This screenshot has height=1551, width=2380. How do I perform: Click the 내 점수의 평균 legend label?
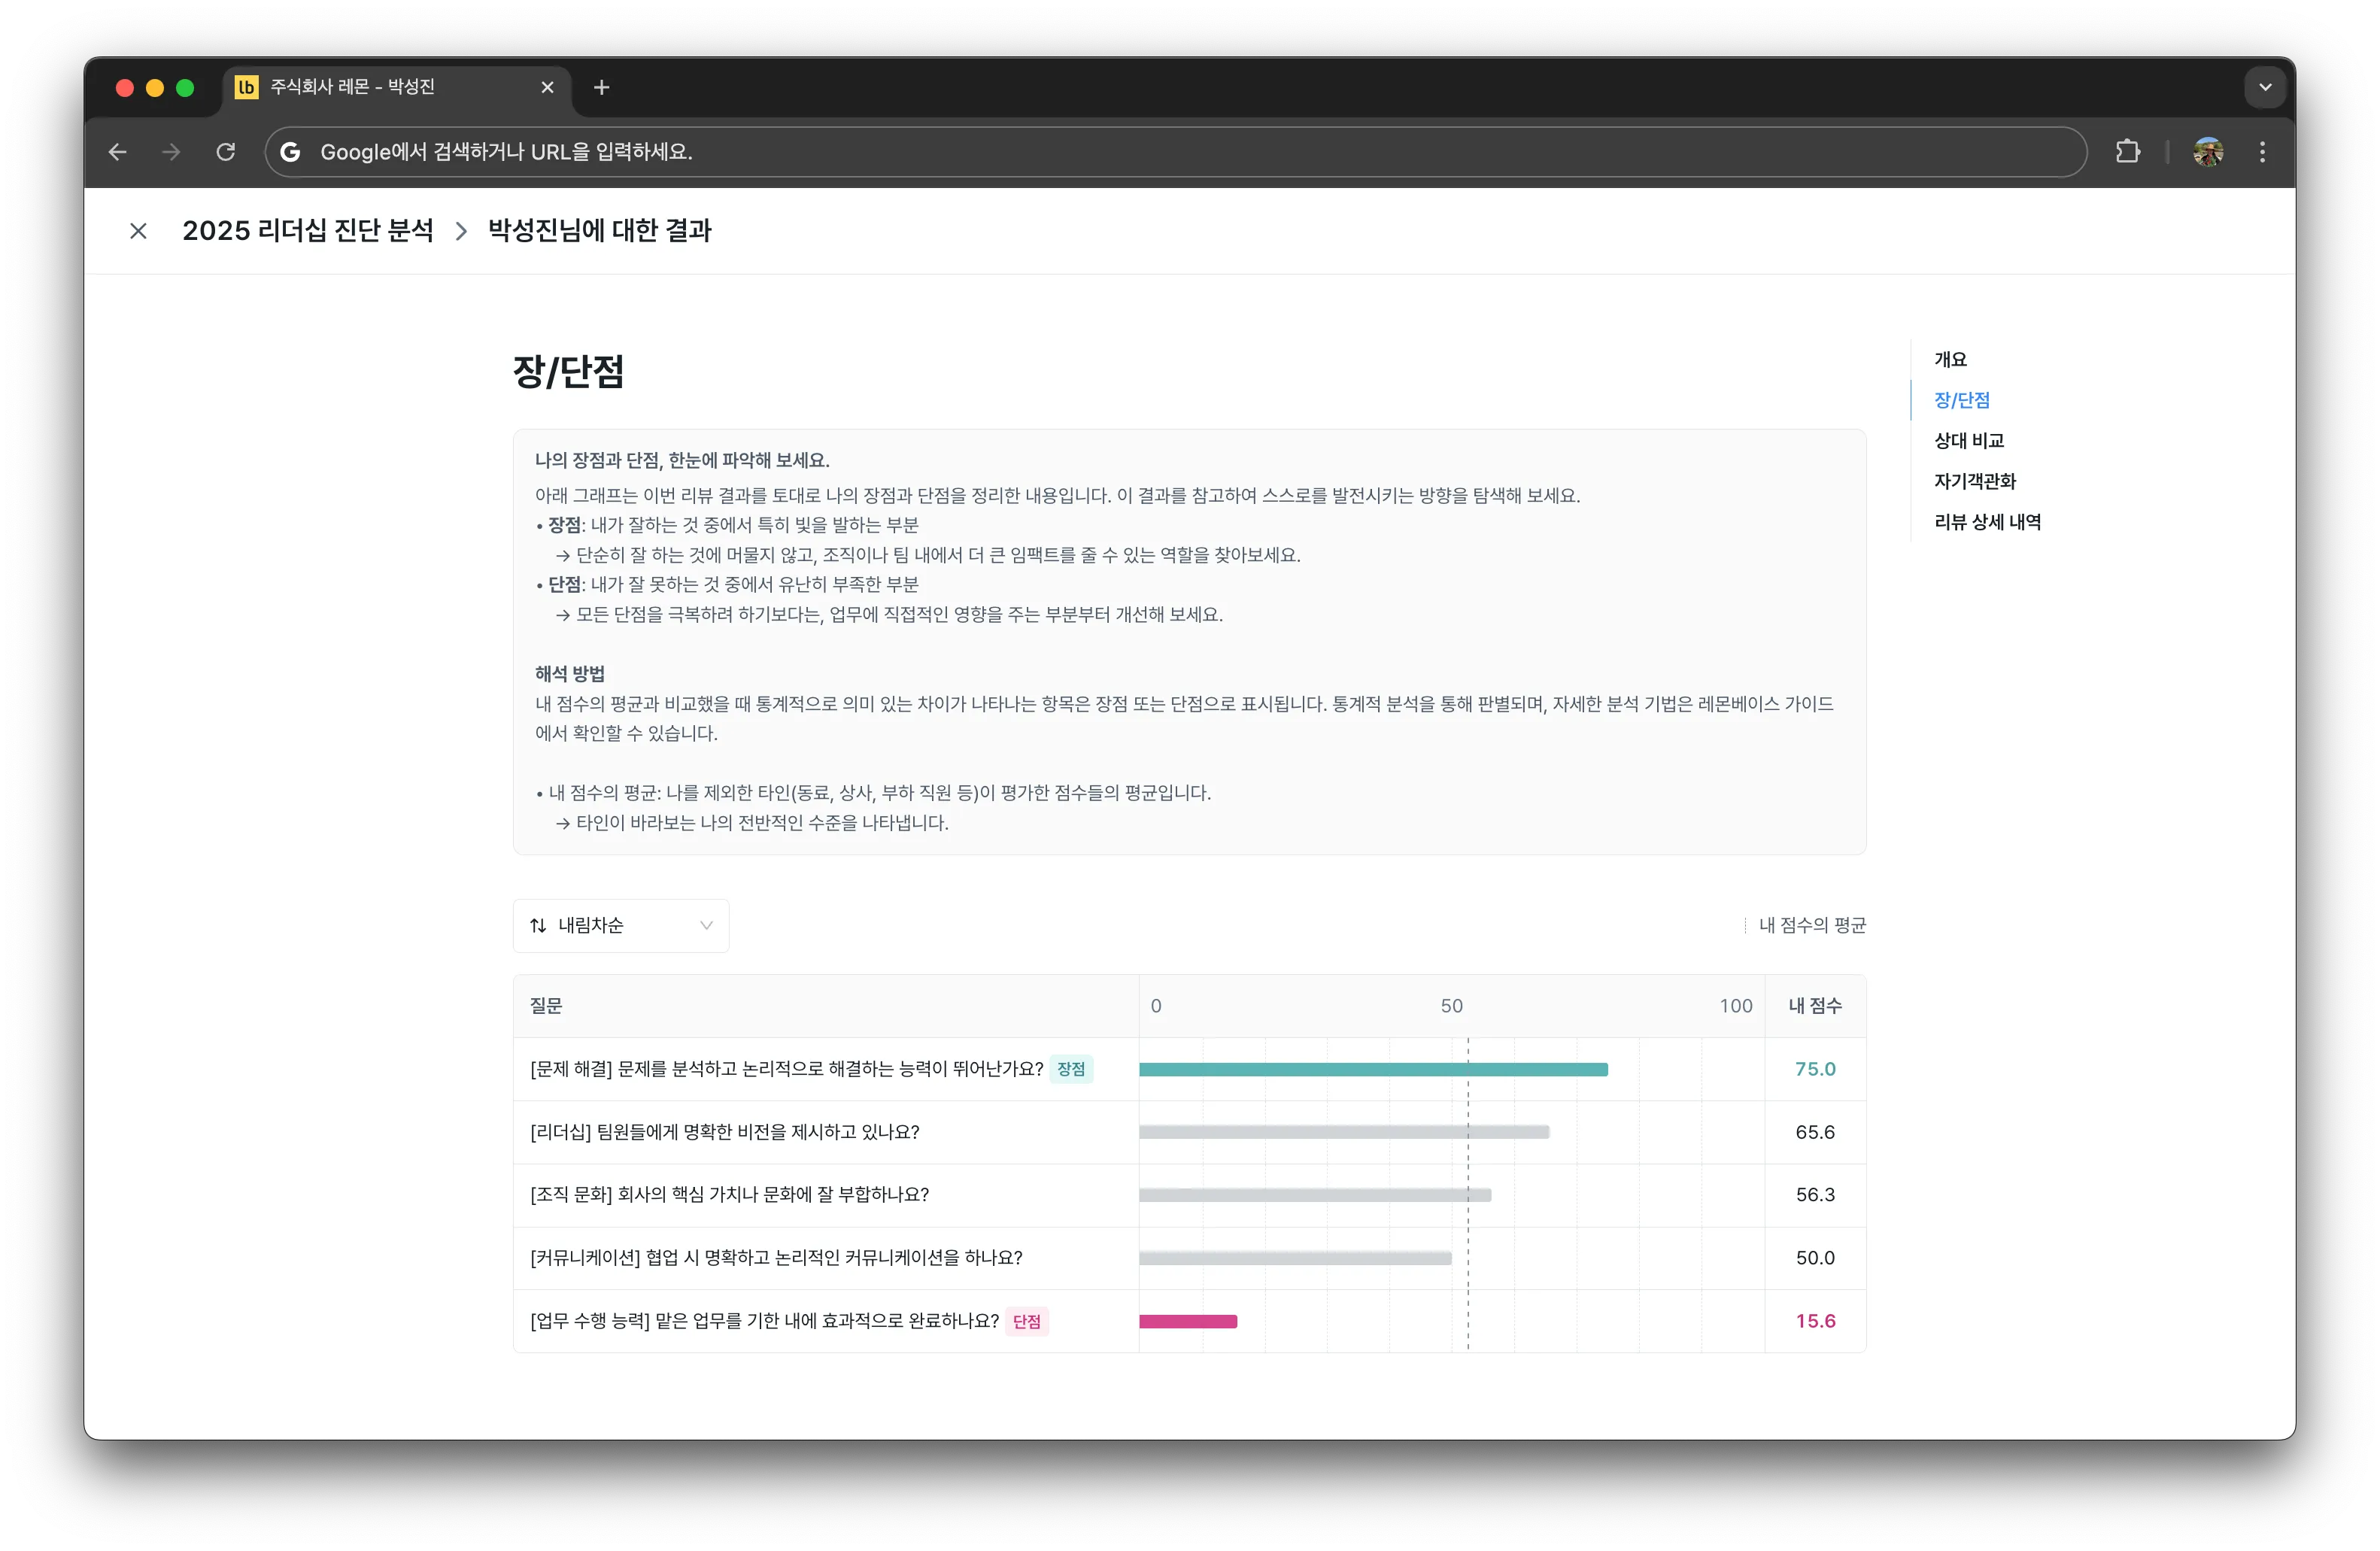tap(1812, 925)
